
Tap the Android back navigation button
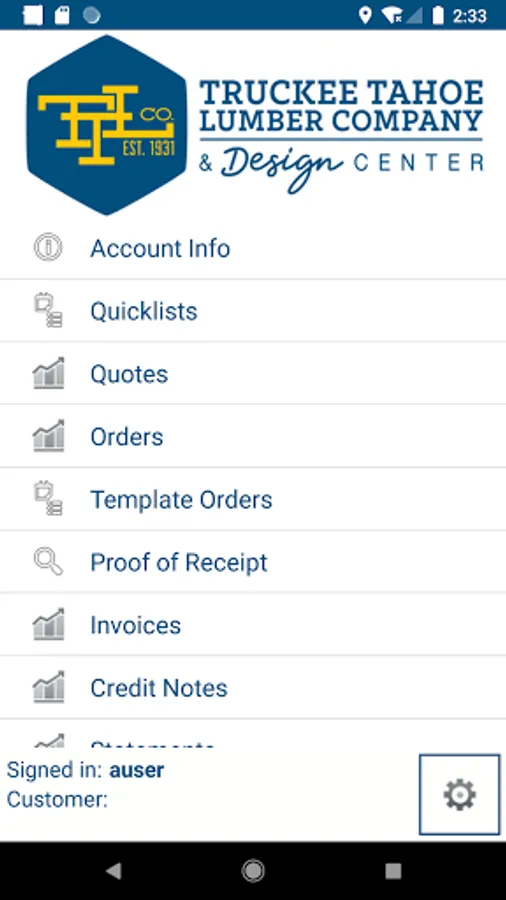tap(114, 871)
